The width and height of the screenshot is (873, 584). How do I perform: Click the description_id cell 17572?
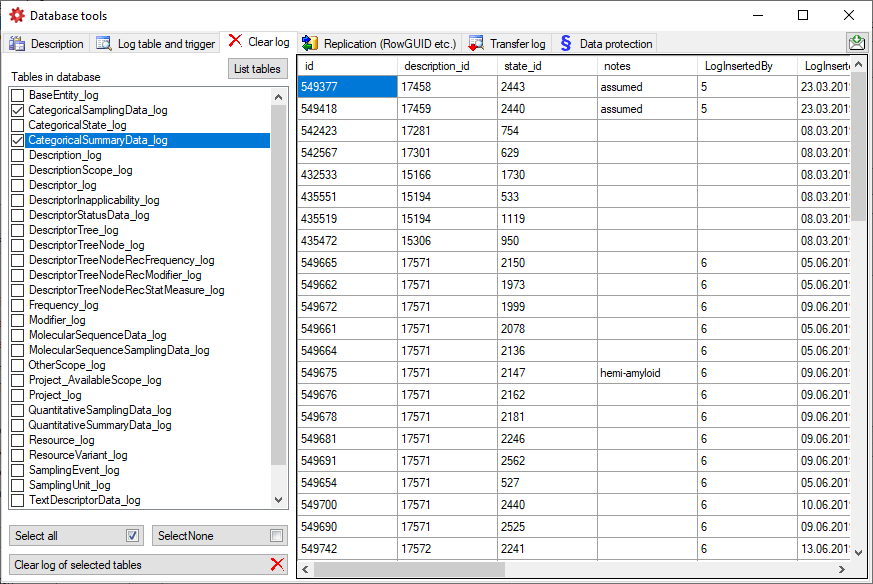(x=447, y=549)
